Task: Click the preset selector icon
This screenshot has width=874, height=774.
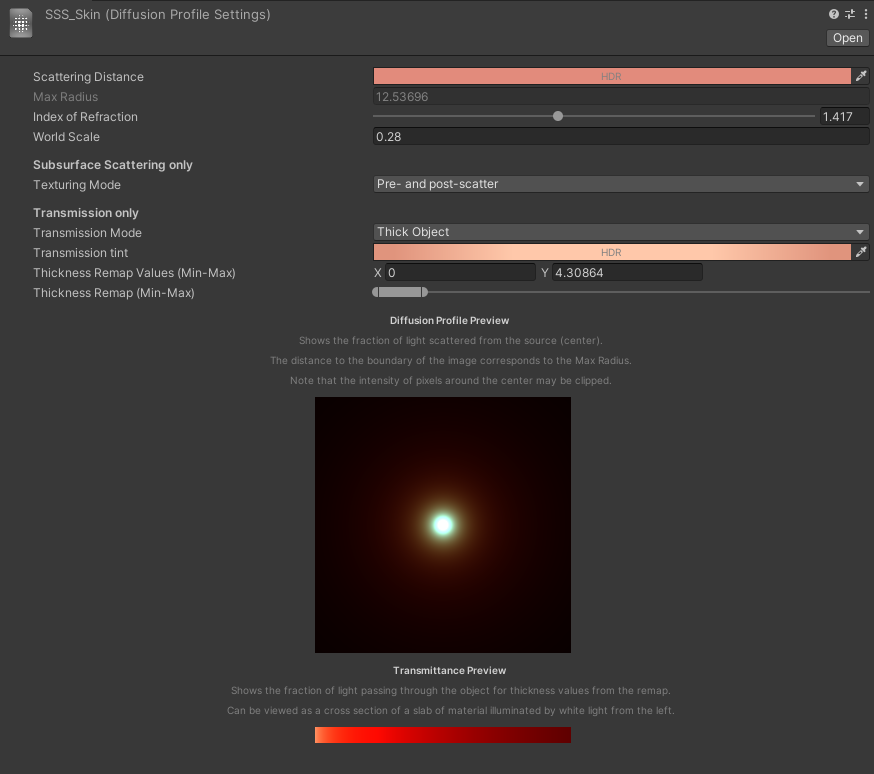Action: 849,14
